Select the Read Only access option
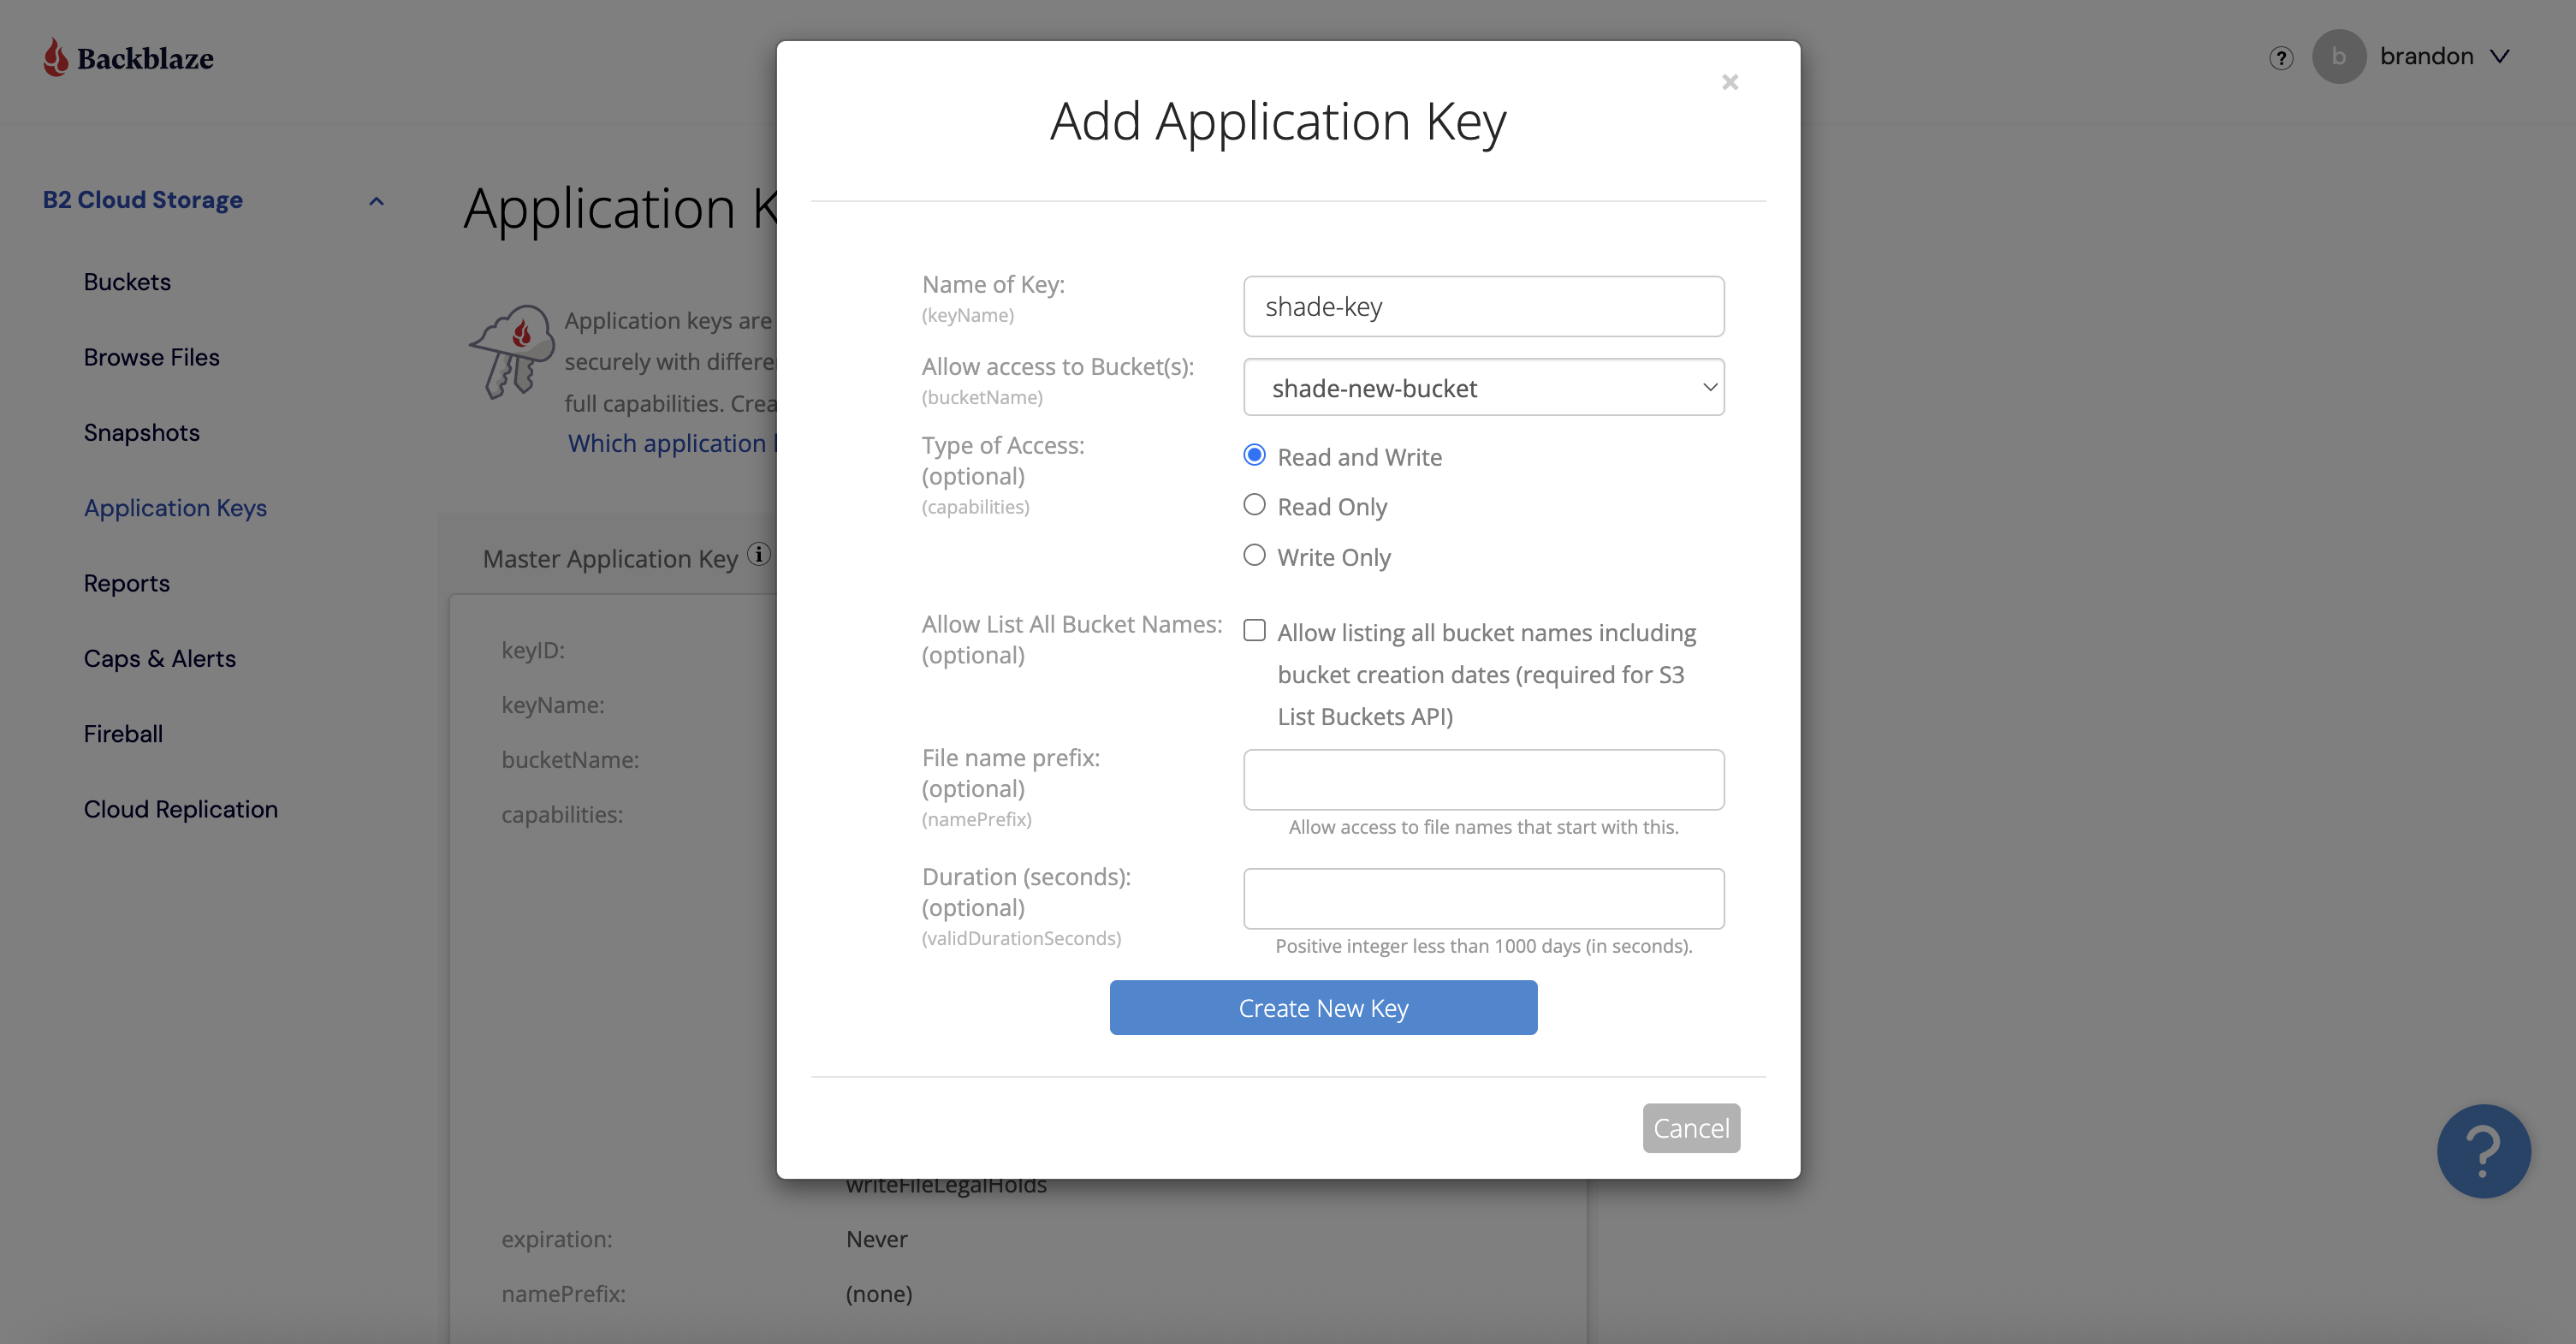This screenshot has width=2576, height=1344. pyautogui.click(x=1254, y=506)
